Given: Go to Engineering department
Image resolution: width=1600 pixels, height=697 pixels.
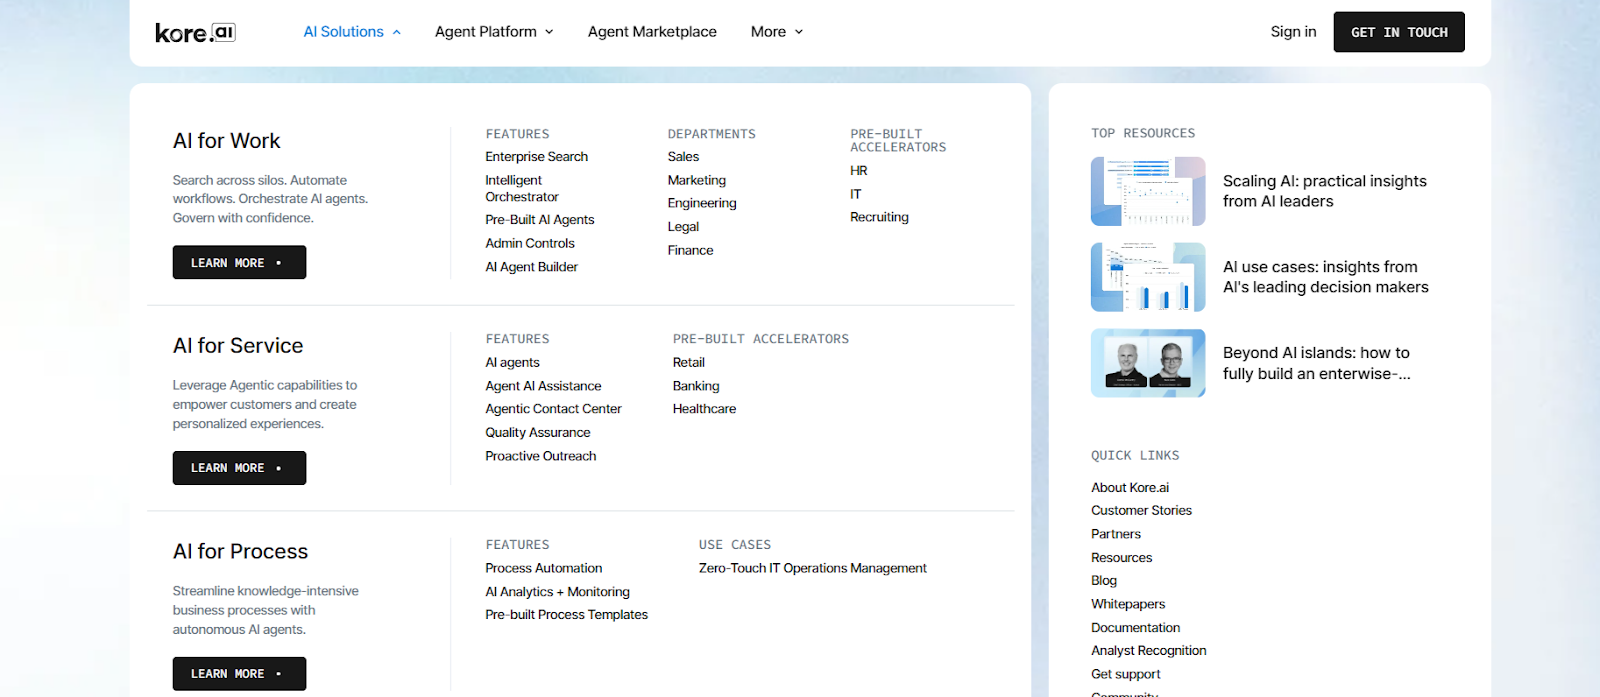Looking at the screenshot, I should (x=702, y=203).
